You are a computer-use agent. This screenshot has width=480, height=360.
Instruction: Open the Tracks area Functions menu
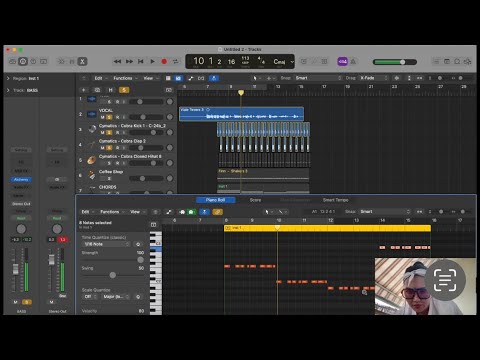pos(125,78)
